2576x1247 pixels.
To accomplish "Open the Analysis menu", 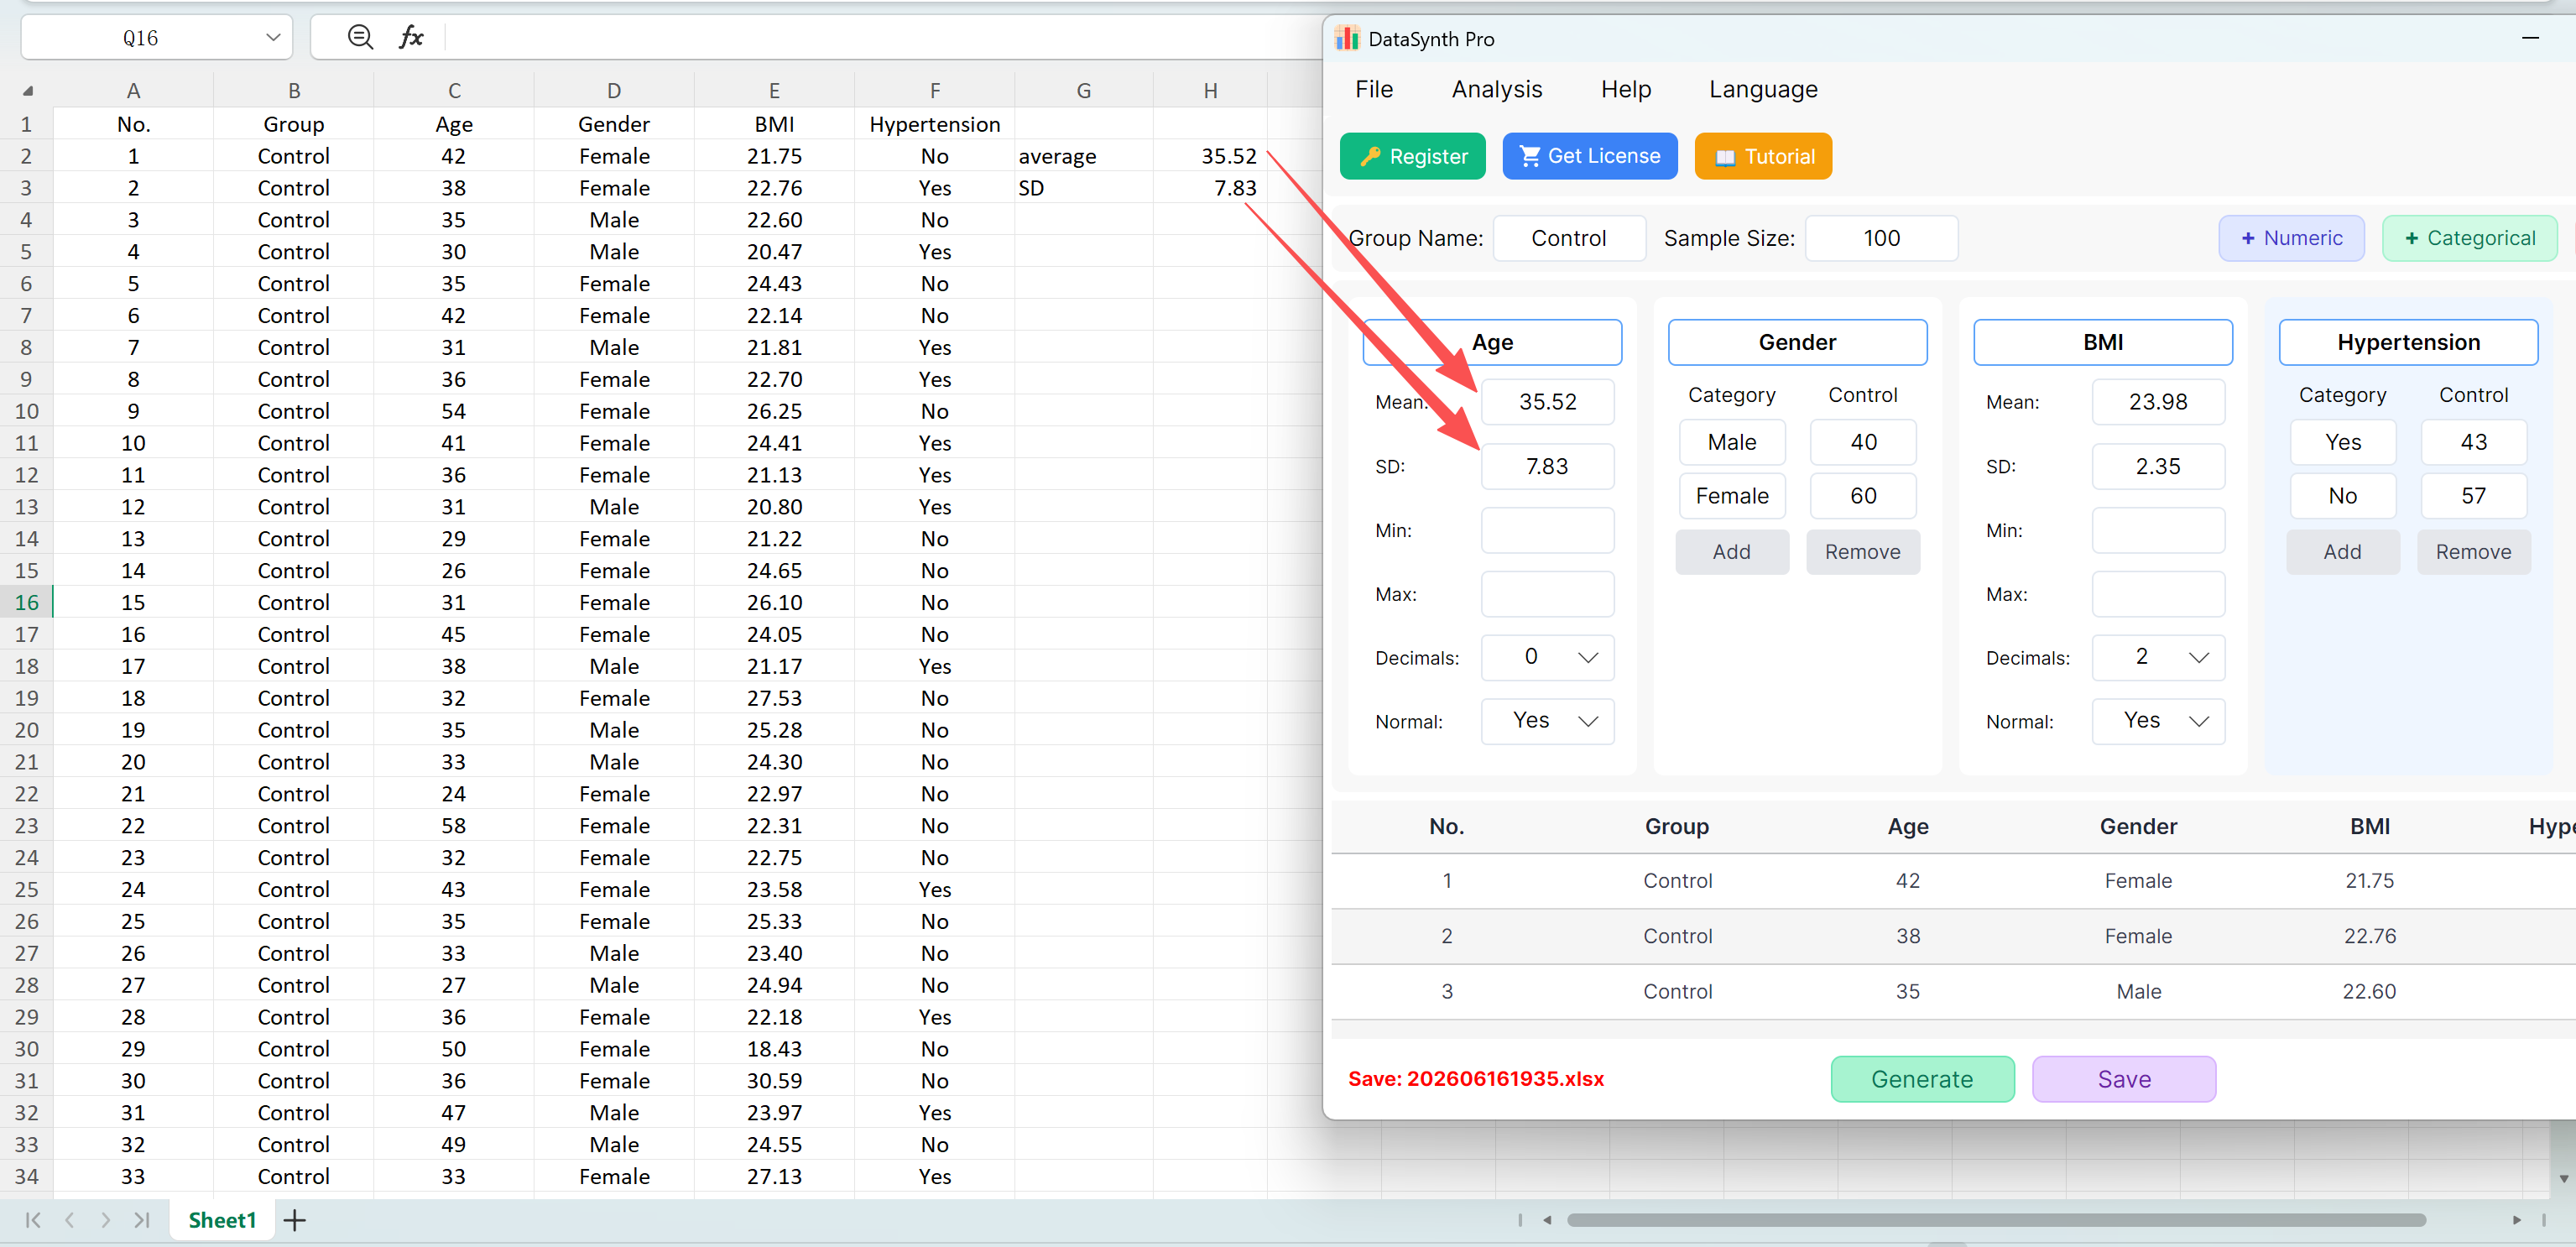I will 1496,89.
